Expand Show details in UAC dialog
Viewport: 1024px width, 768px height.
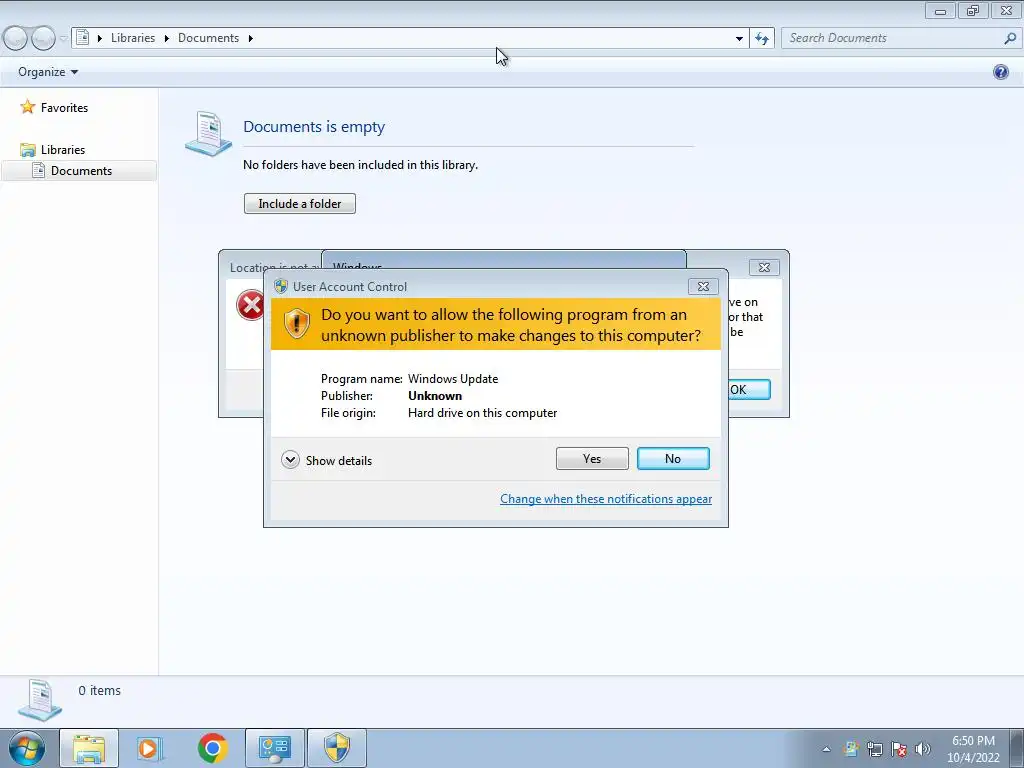[327, 460]
